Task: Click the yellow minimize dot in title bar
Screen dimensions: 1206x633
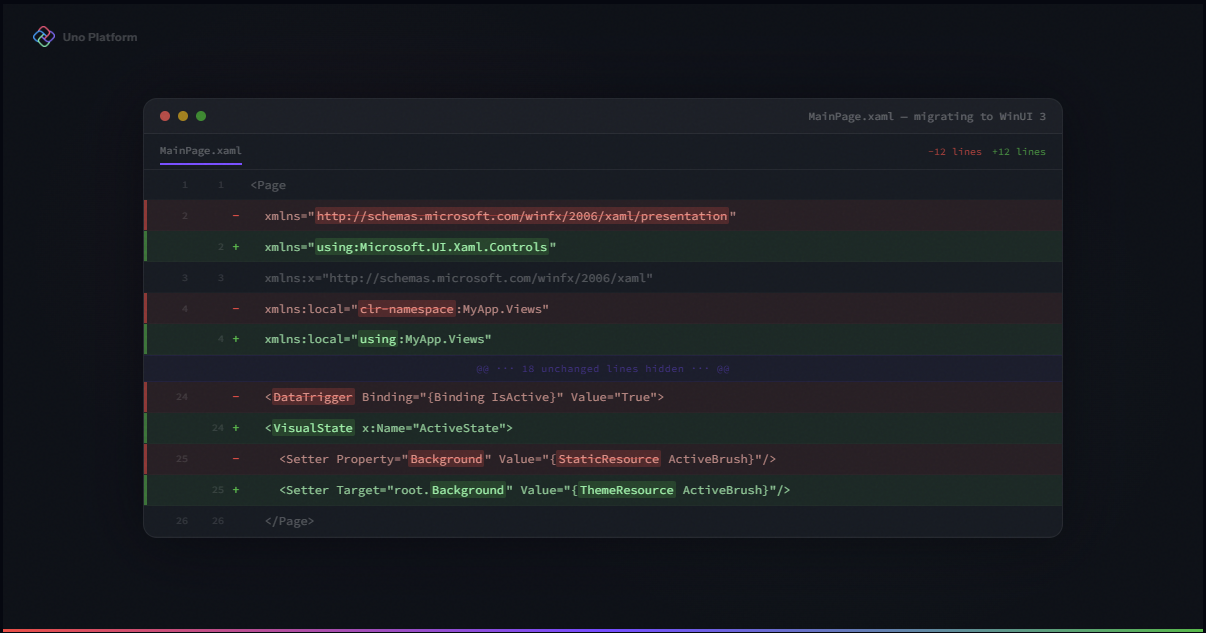Action: 183,116
